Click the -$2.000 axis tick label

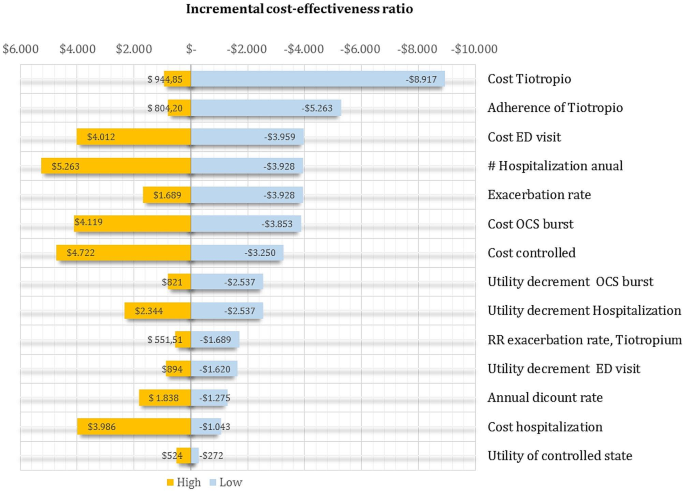click(247, 49)
